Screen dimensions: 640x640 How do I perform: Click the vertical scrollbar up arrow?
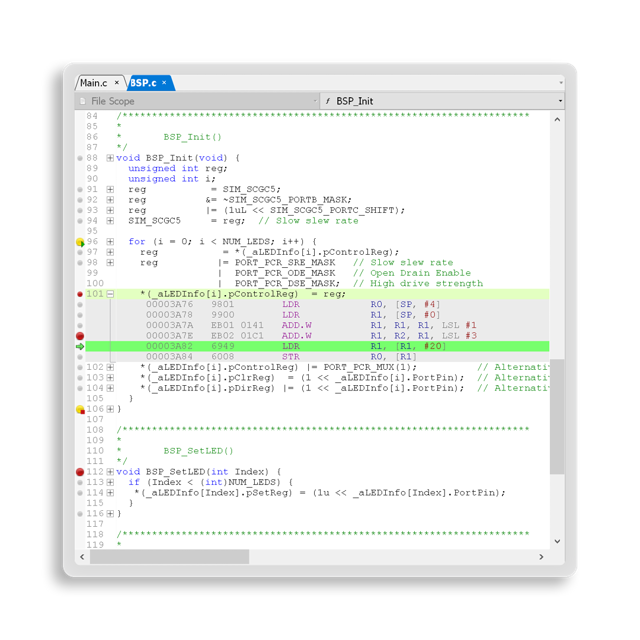[557, 120]
